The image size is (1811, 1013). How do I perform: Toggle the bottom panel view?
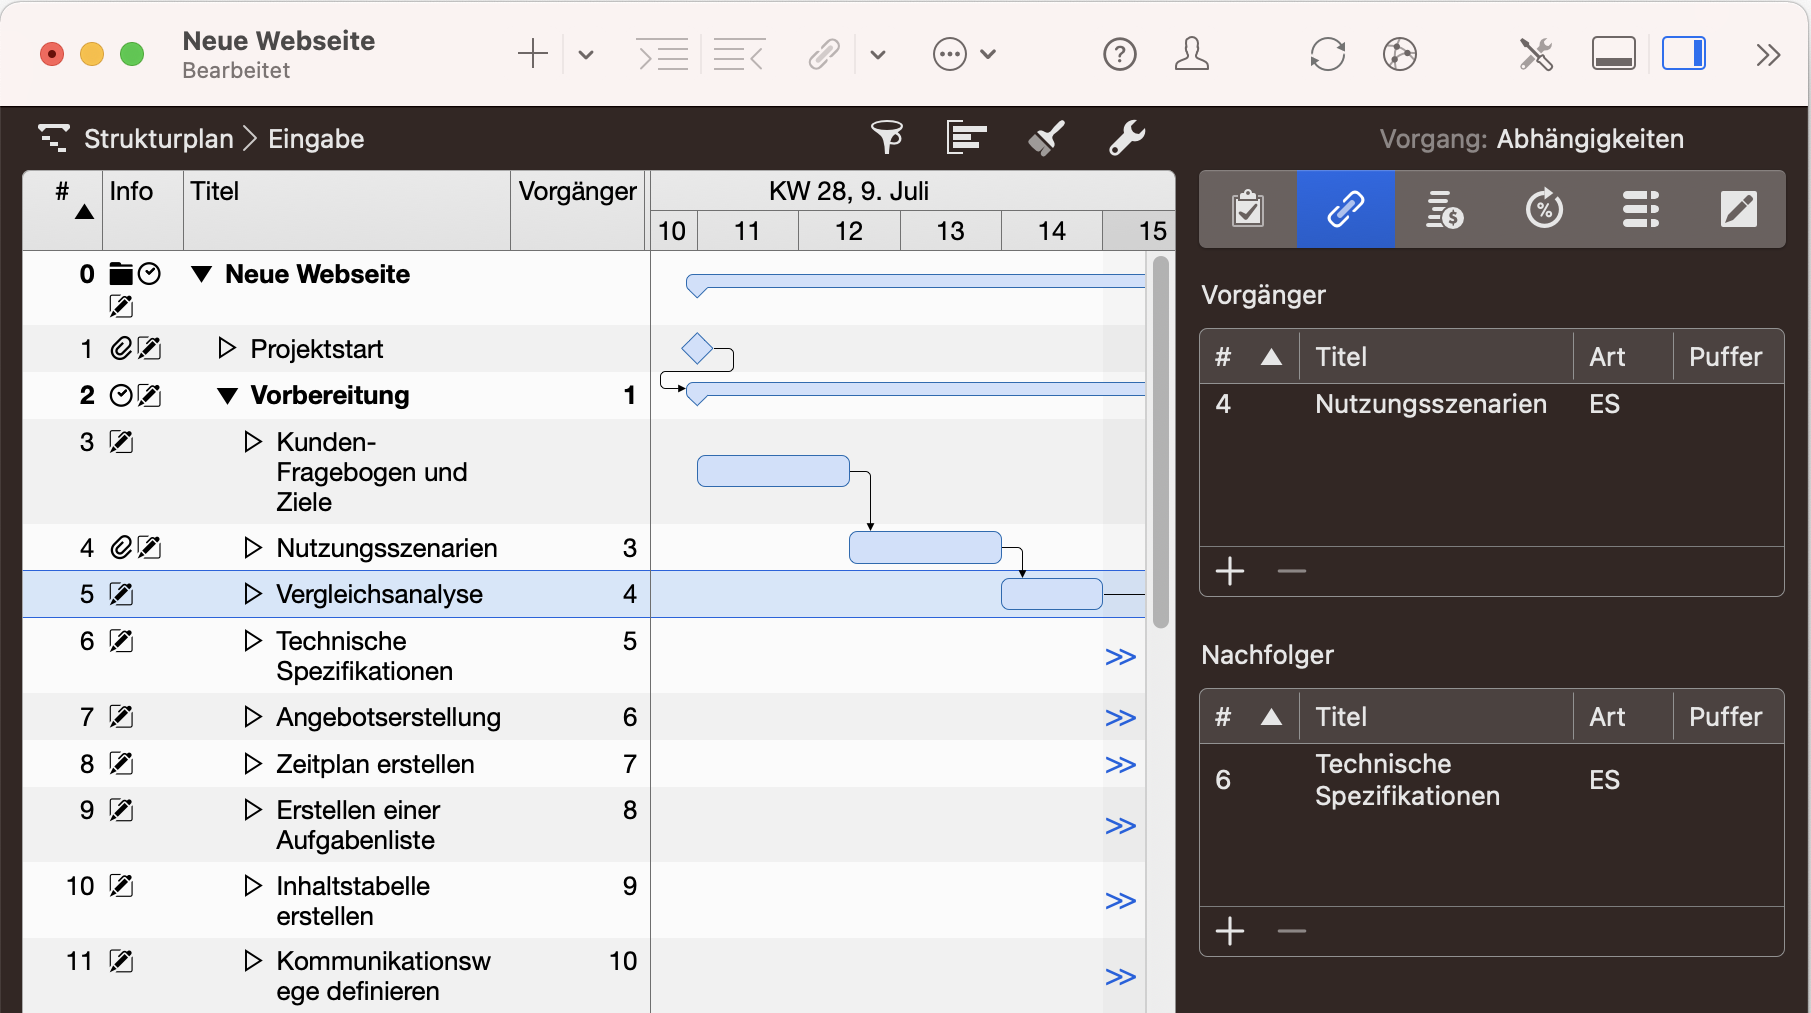(x=1613, y=54)
